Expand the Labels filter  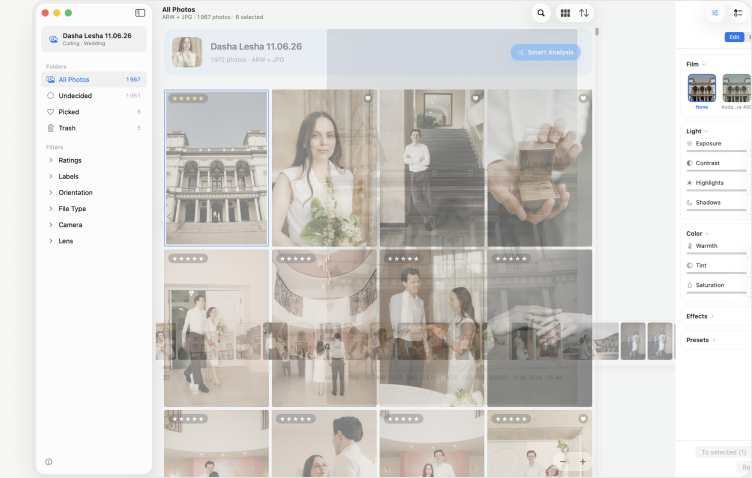click(x=50, y=176)
